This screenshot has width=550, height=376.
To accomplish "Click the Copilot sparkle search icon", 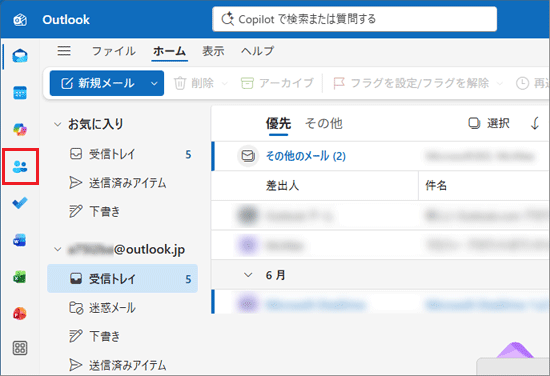I will click(228, 19).
